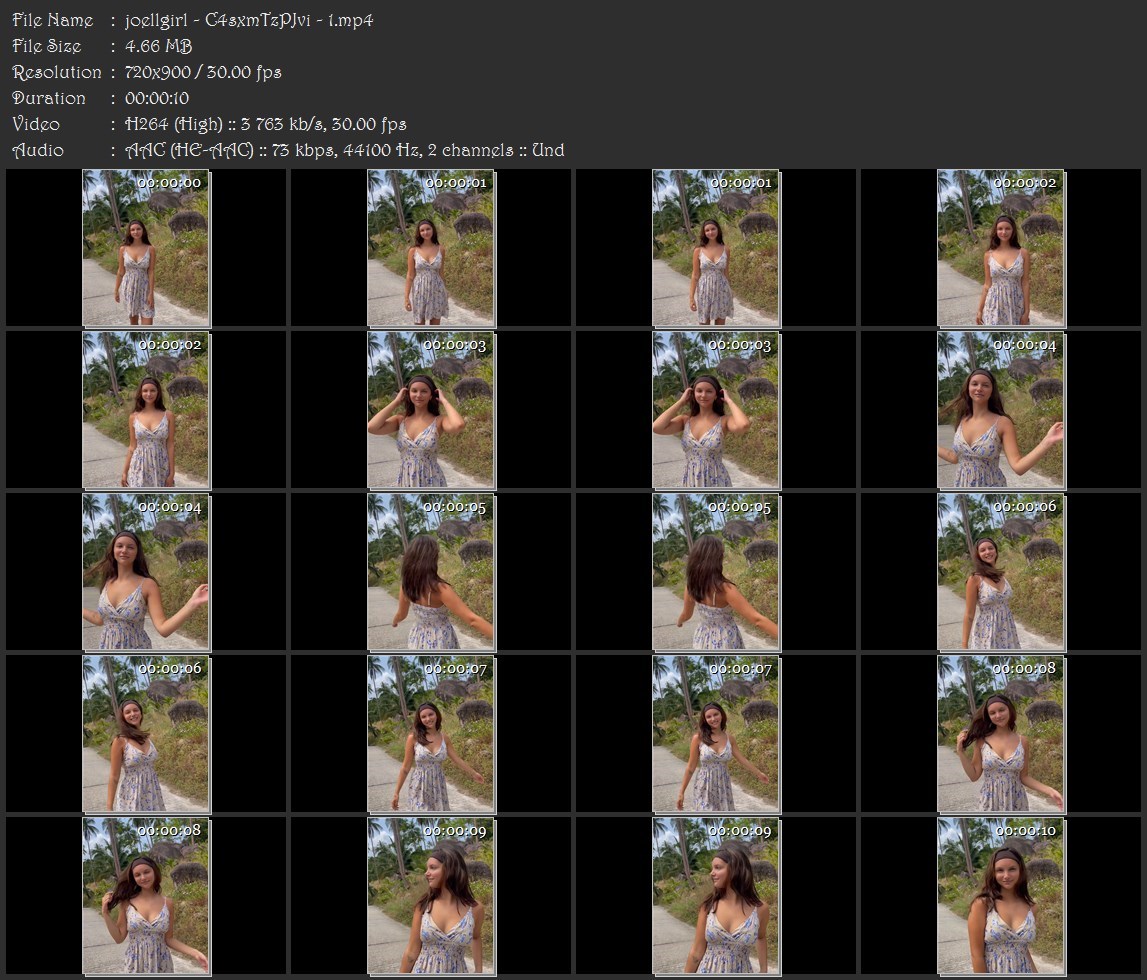Click the "Duration" label
1147x980 pixels.
(49, 98)
